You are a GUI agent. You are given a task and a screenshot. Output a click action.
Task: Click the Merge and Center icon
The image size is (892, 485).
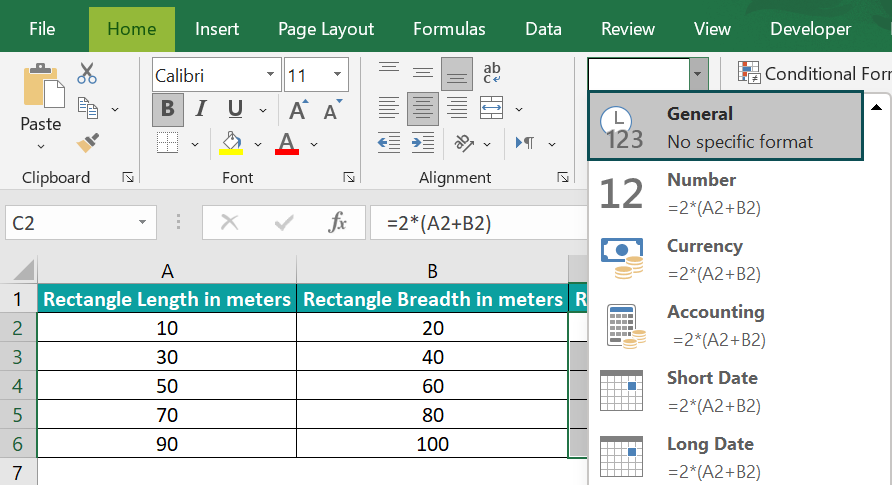pos(491,108)
